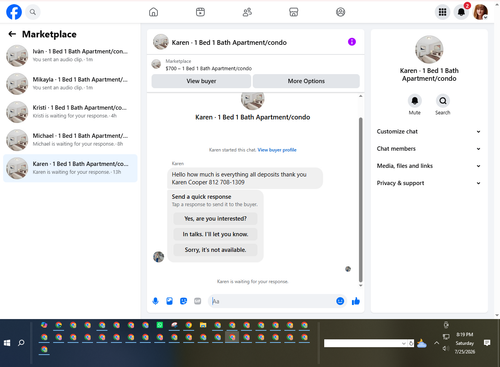Image resolution: width=500 pixels, height=367 pixels.
Task: Mute the Karen conversation using bell icon
Action: (415, 101)
